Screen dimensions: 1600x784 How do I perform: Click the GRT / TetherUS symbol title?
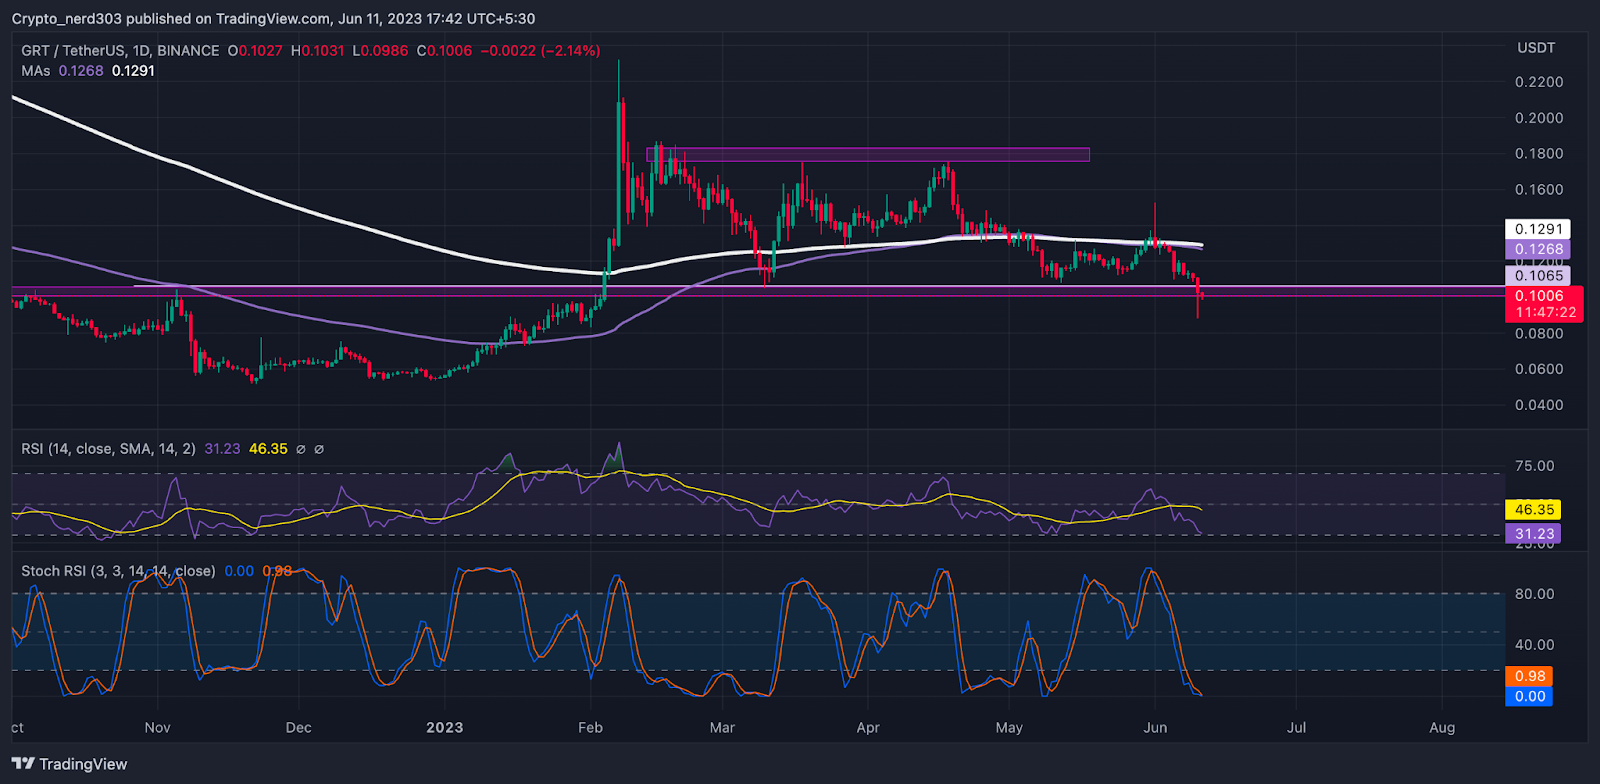pyautogui.click(x=120, y=50)
